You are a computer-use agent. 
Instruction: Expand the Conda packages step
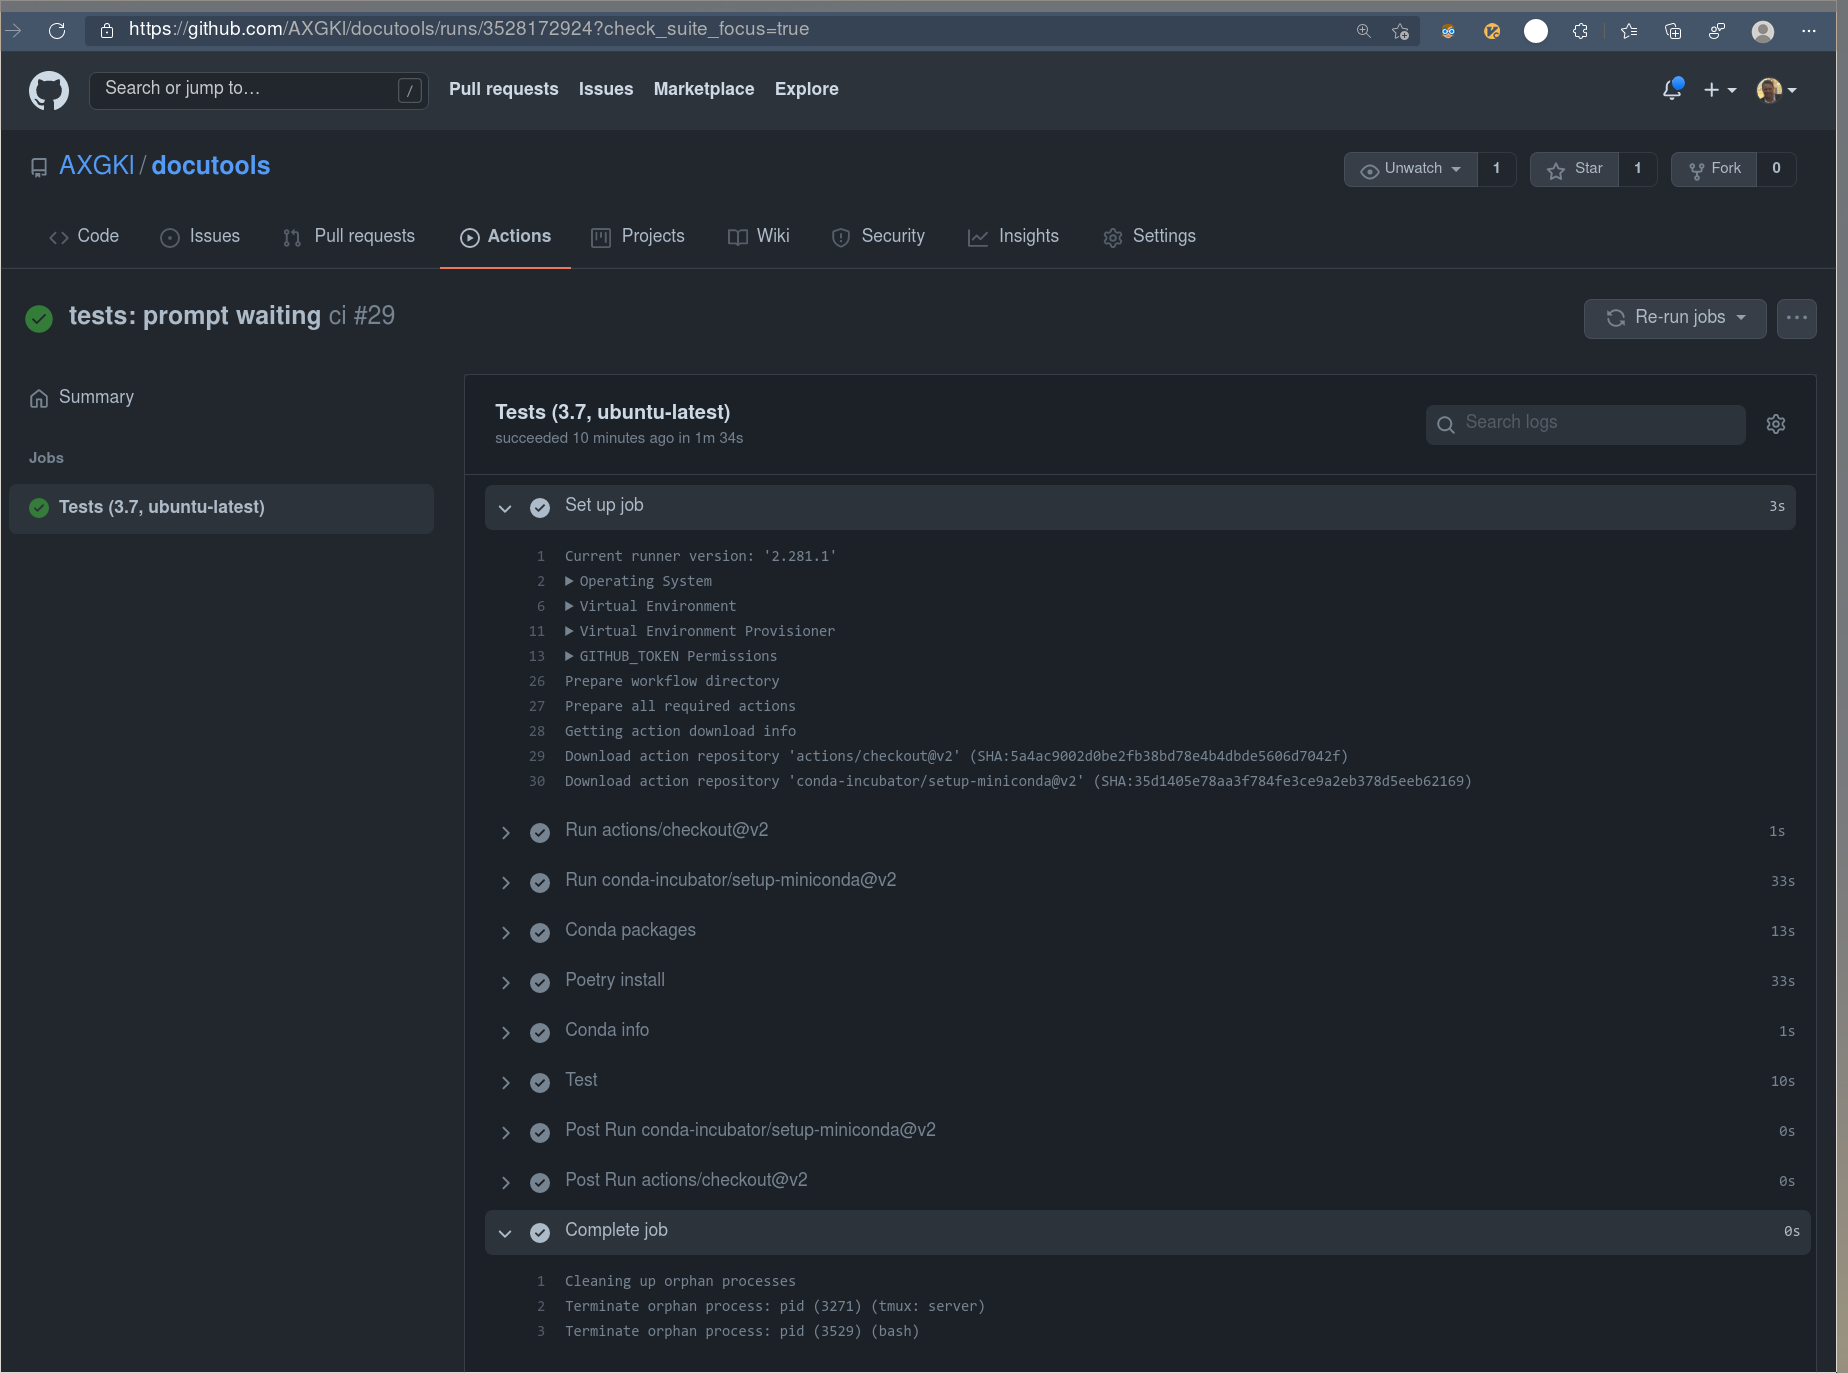pos(505,932)
